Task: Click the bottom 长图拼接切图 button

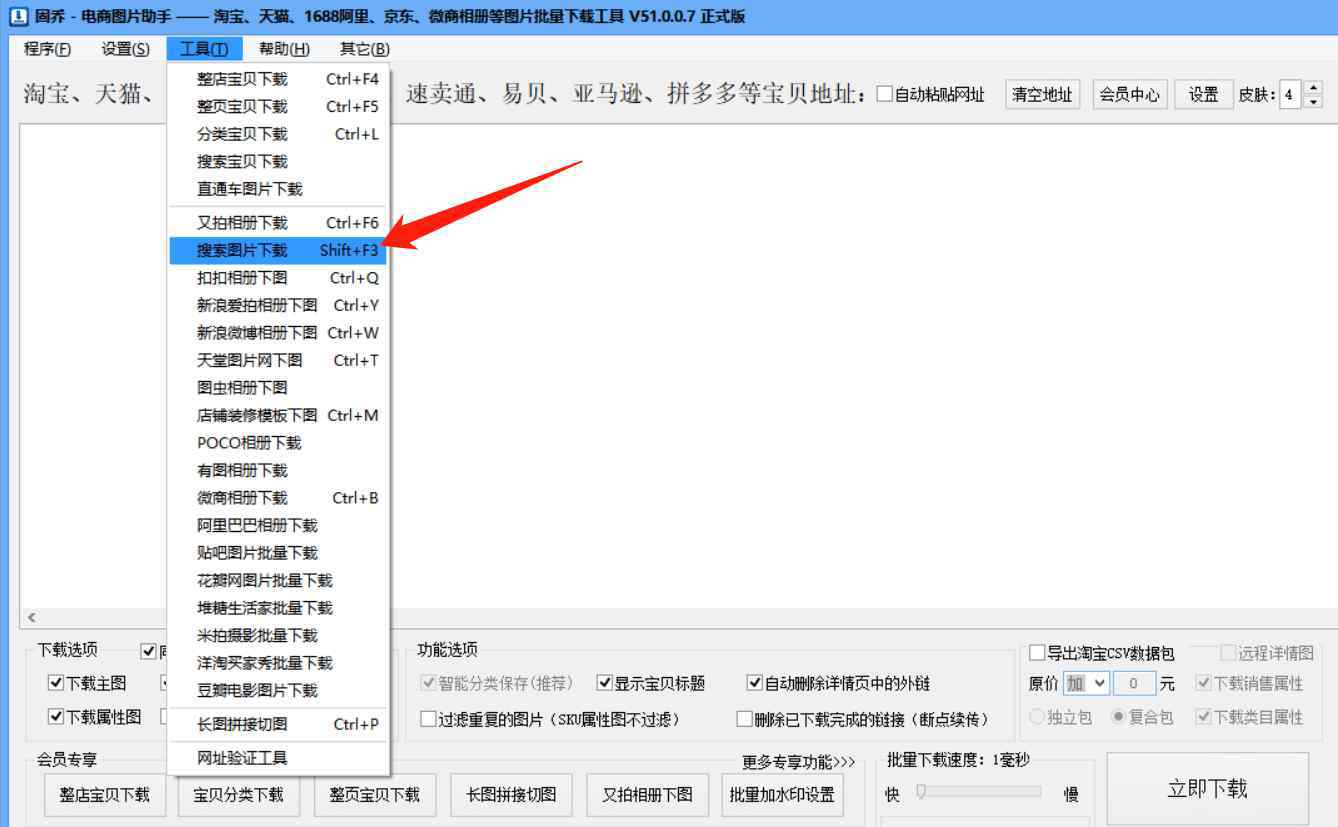Action: click(x=511, y=795)
